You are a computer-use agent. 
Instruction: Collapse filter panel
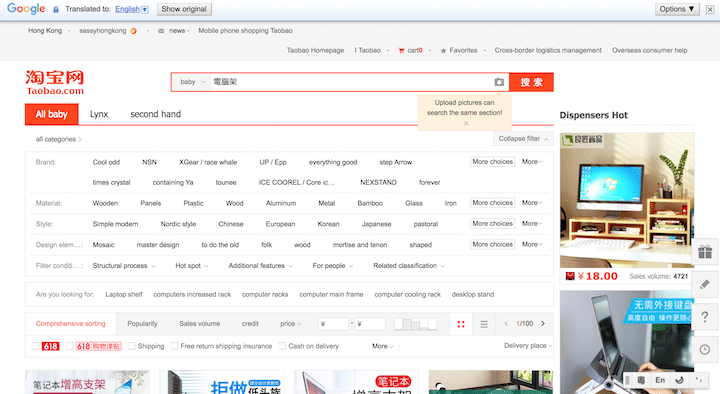523,139
